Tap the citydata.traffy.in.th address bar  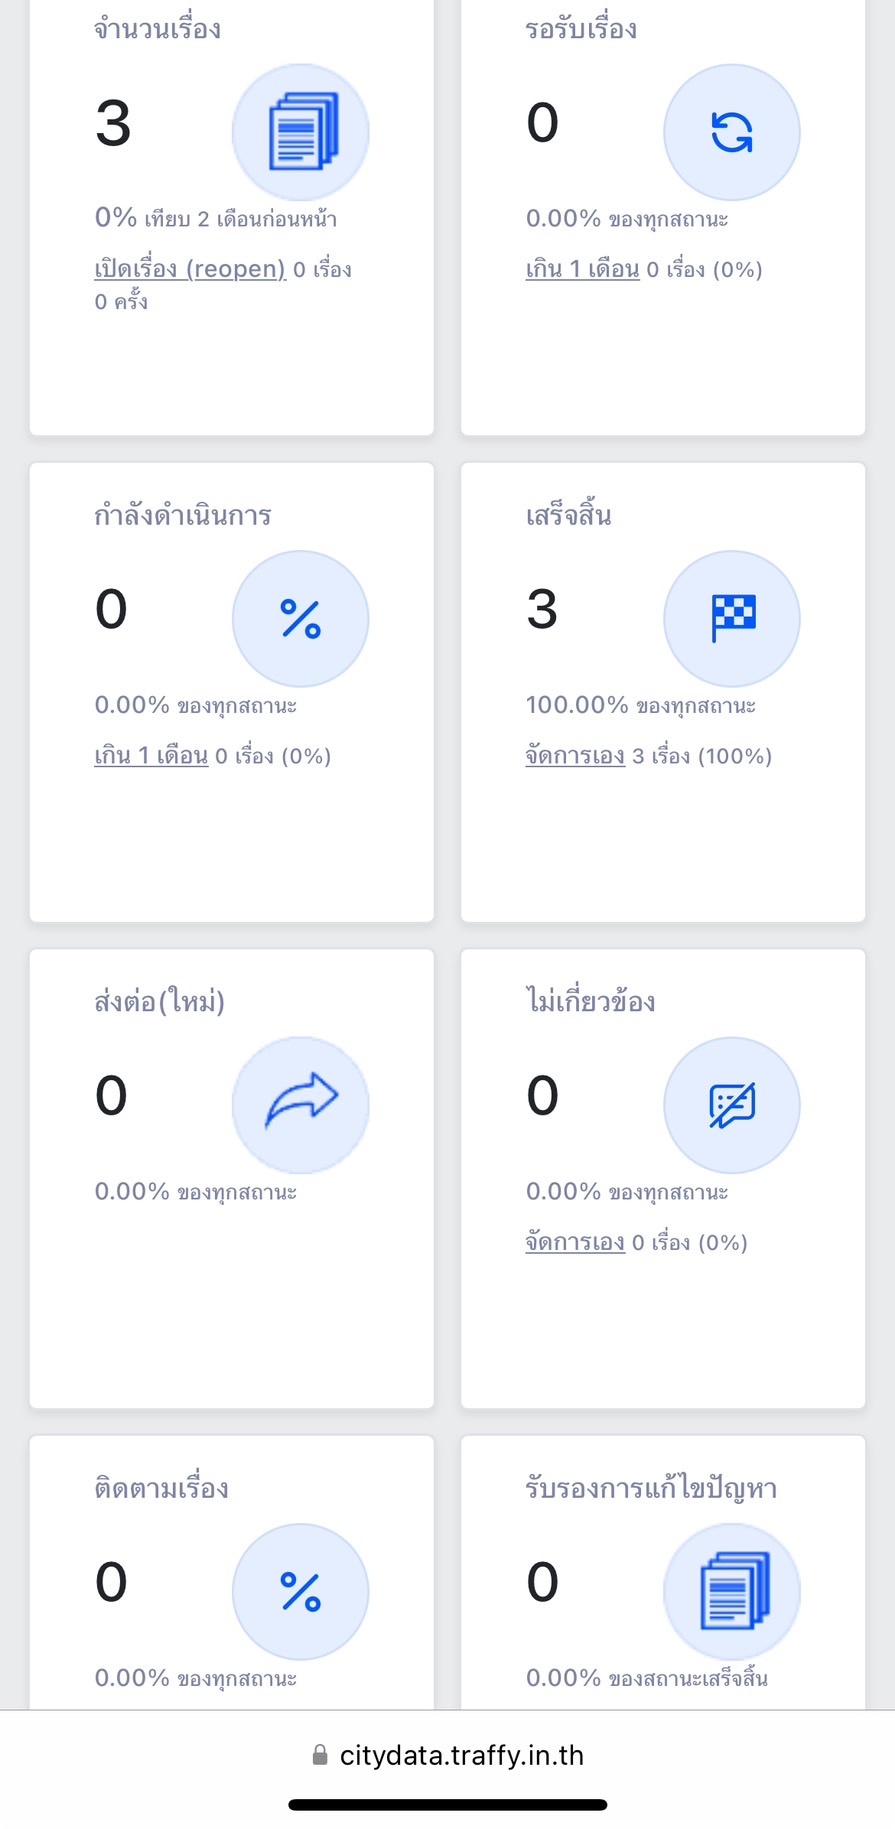(461, 1755)
